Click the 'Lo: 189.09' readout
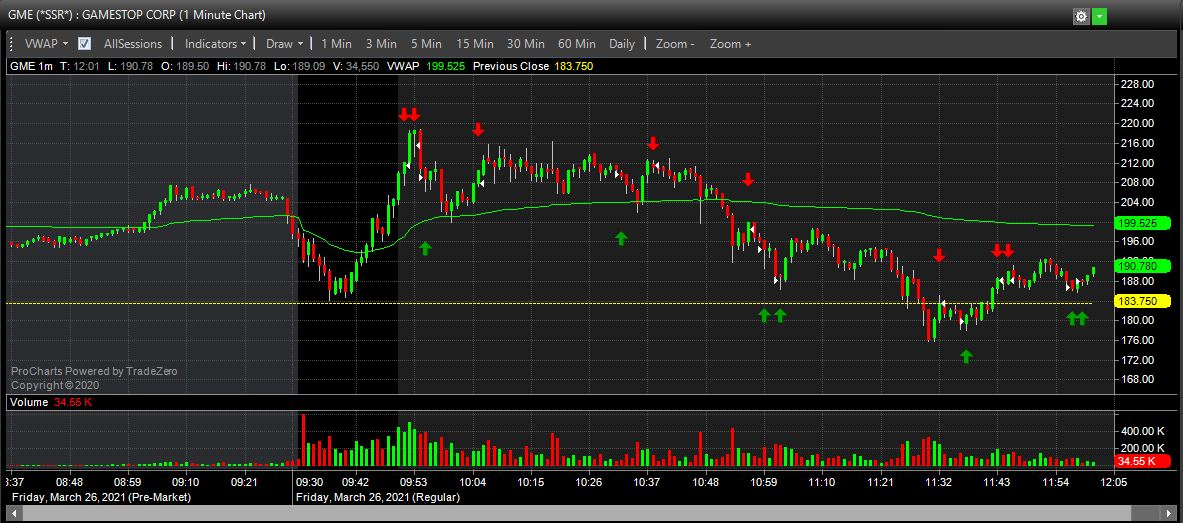This screenshot has width=1183, height=523. coord(299,66)
